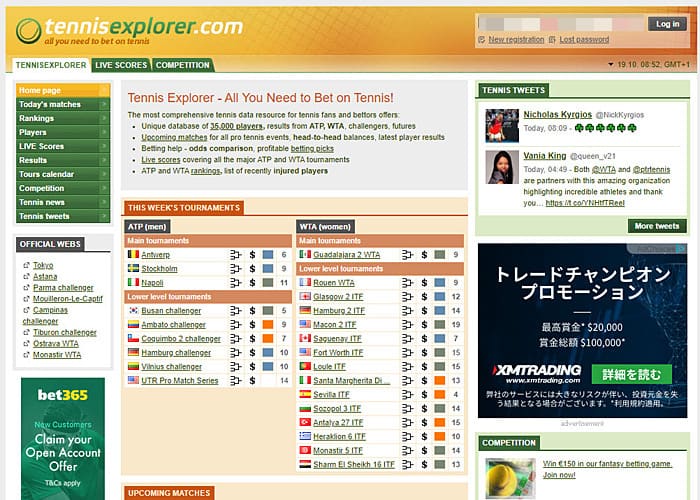Click the Guadalajara 2 WTA surface swatch
Screen dimensions: 700x500
tap(440, 255)
